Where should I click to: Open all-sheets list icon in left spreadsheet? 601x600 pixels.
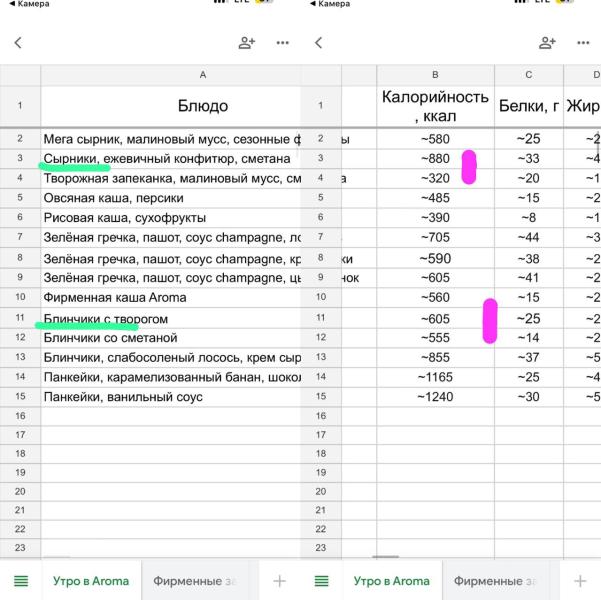pyautogui.click(x=20, y=581)
